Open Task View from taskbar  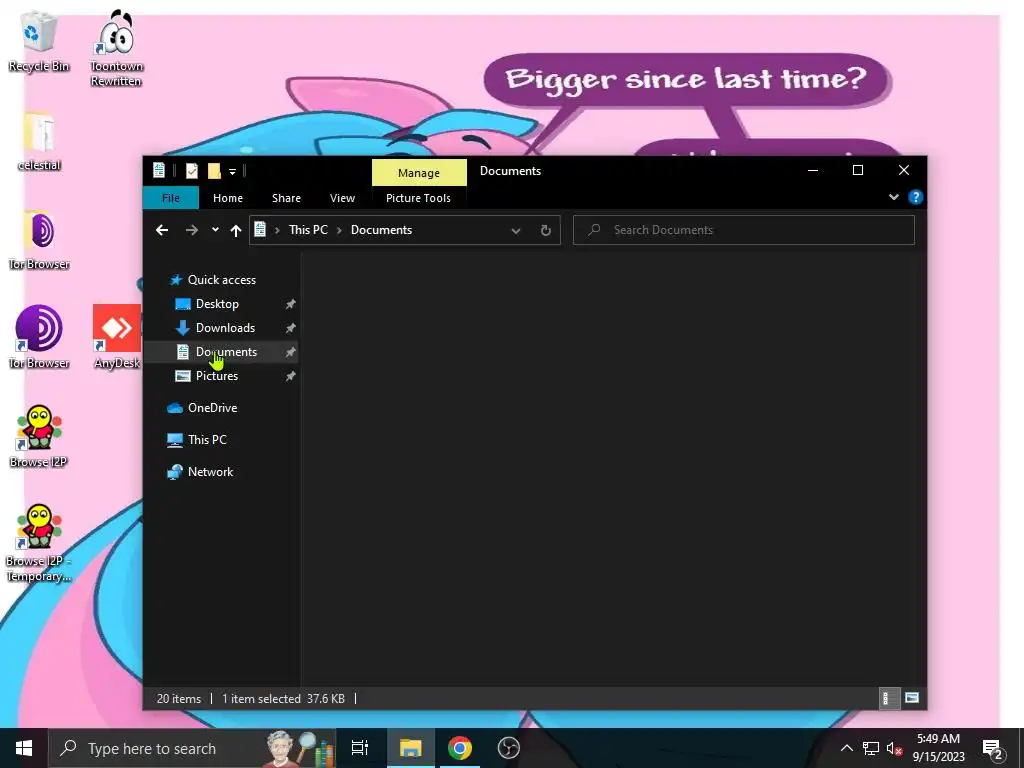pos(360,748)
